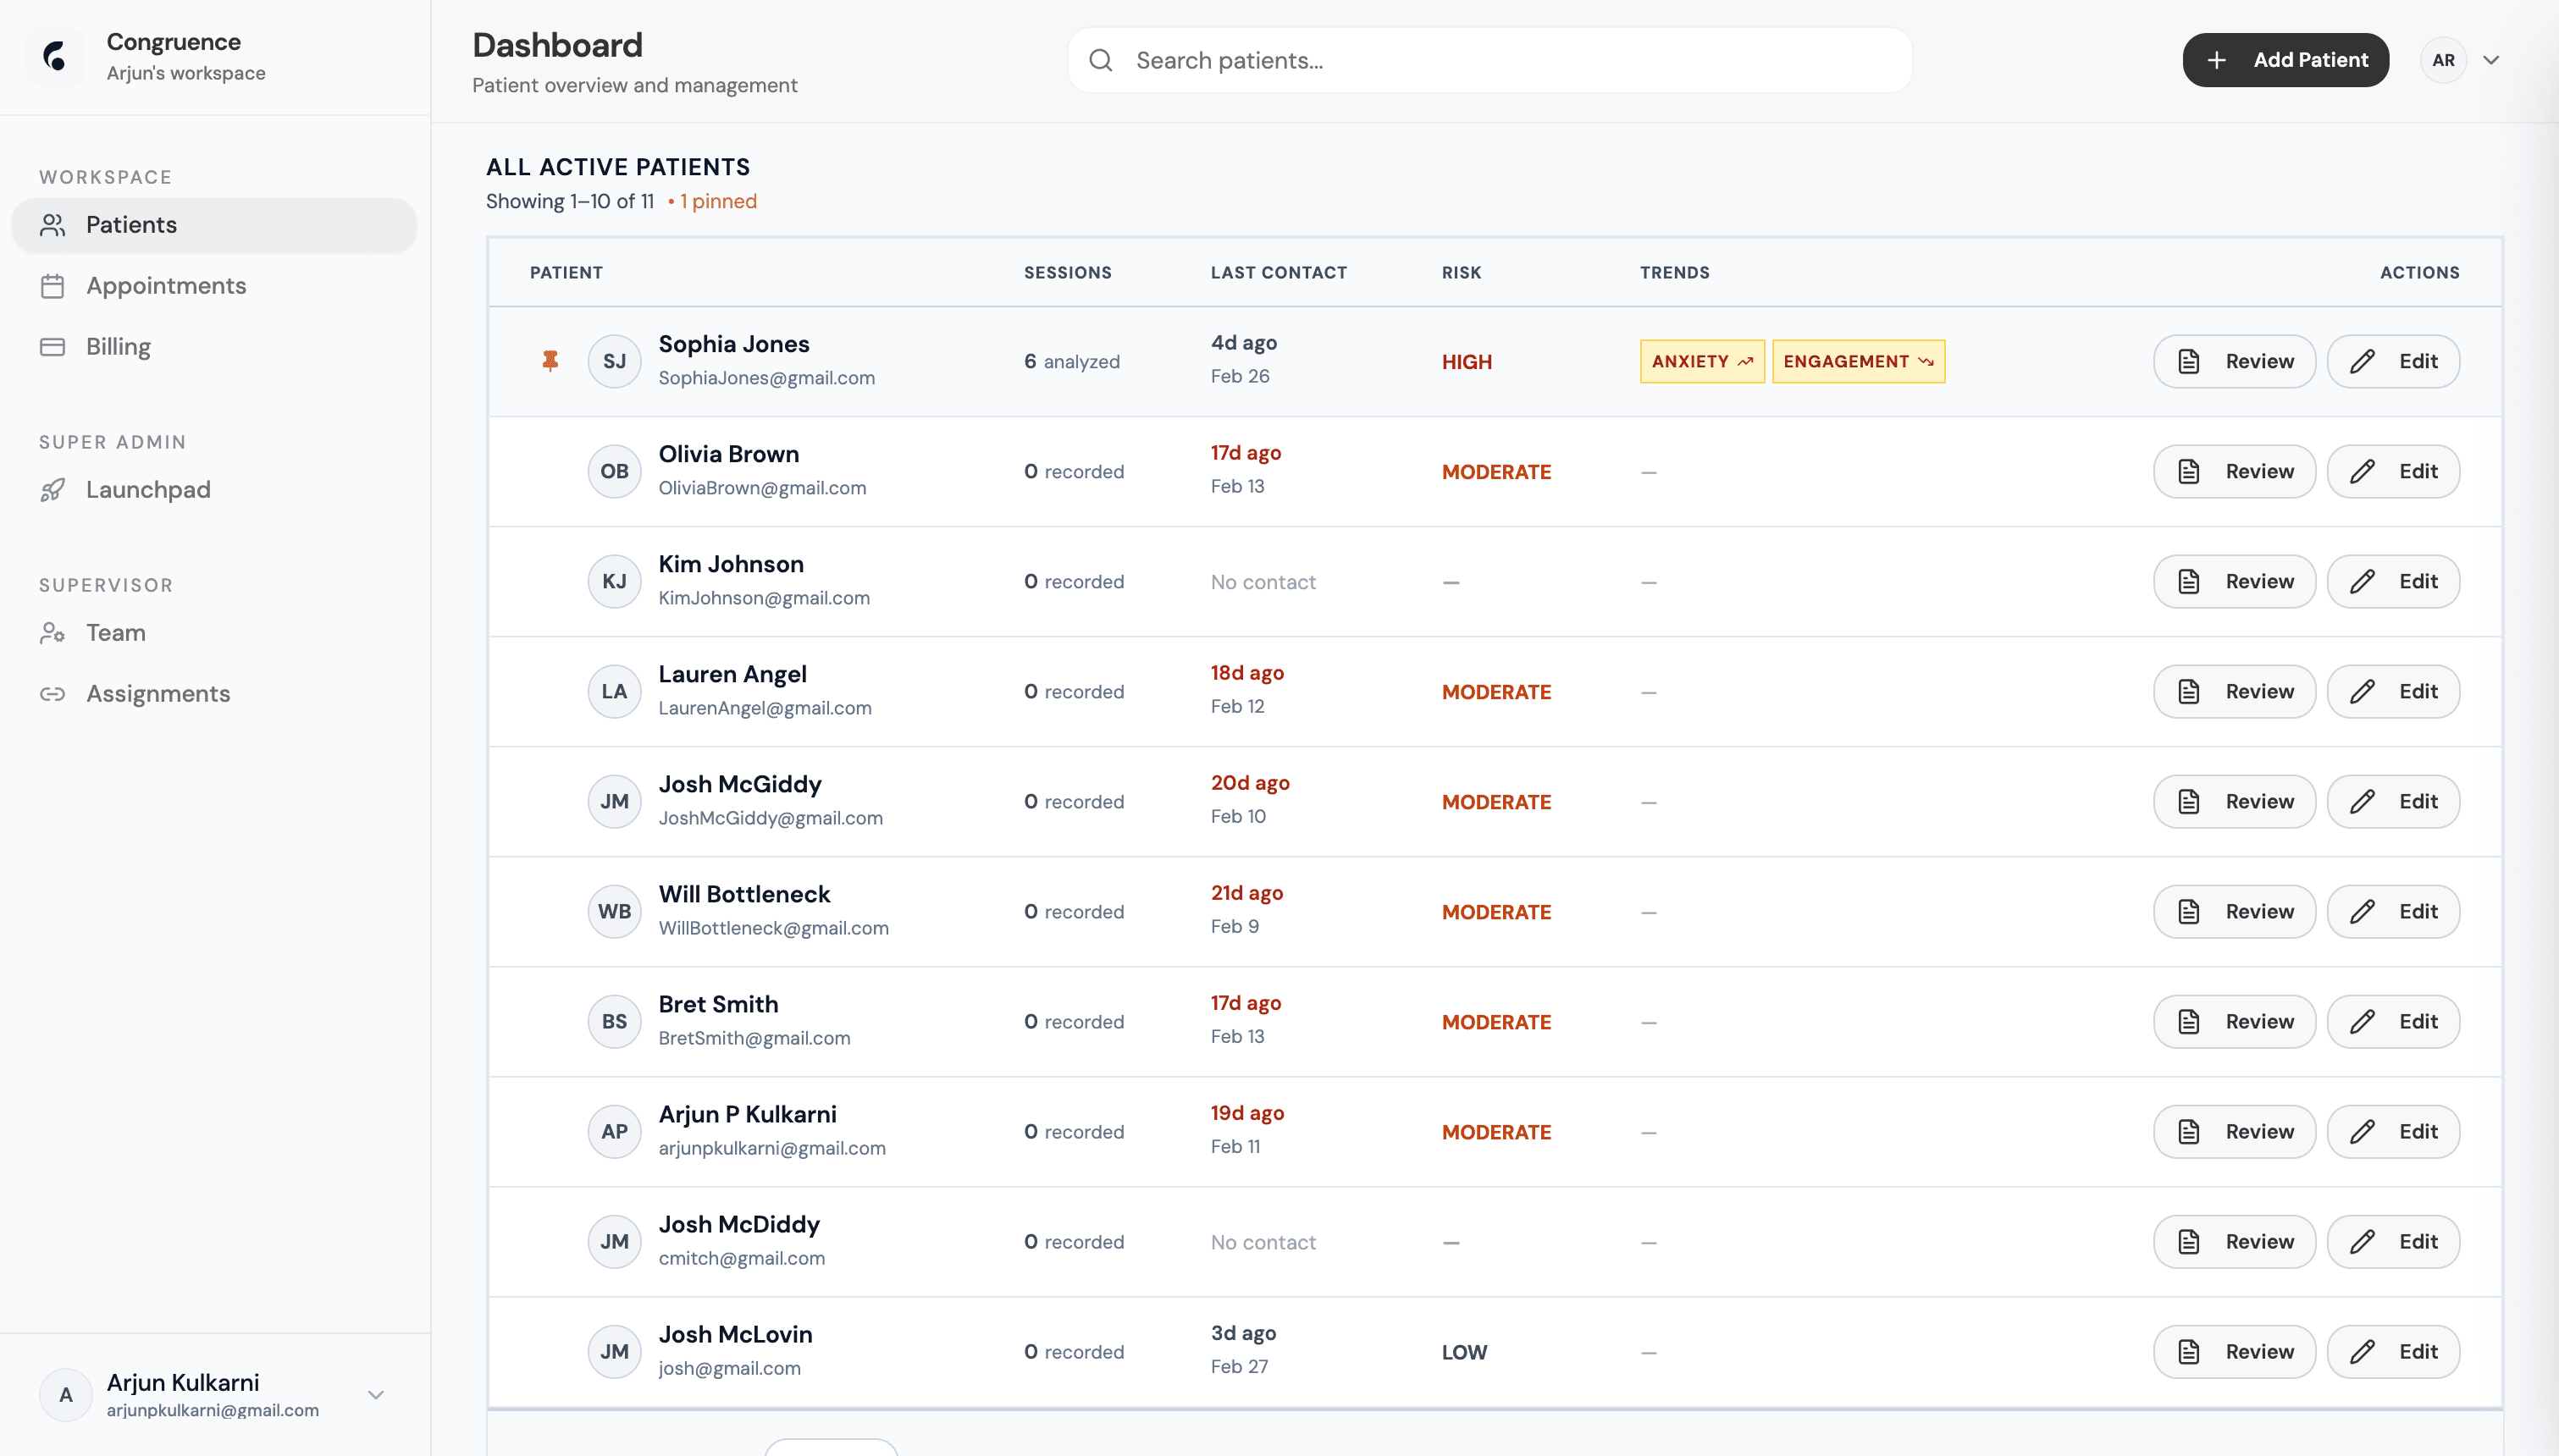The width and height of the screenshot is (2559, 1456).
Task: Open Appointments in the sidebar menu
Action: click(x=165, y=286)
